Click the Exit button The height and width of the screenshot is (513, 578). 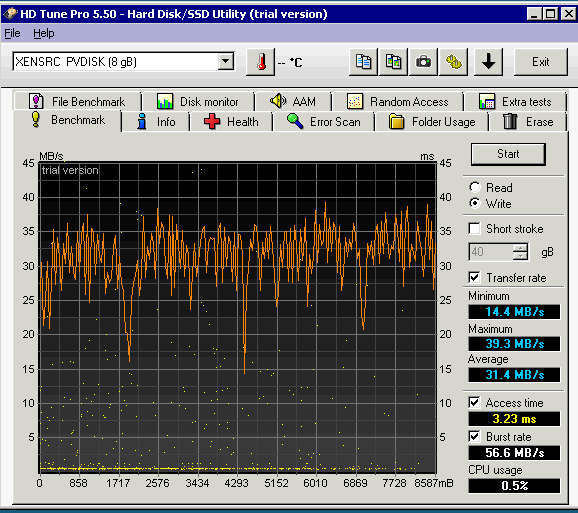540,62
